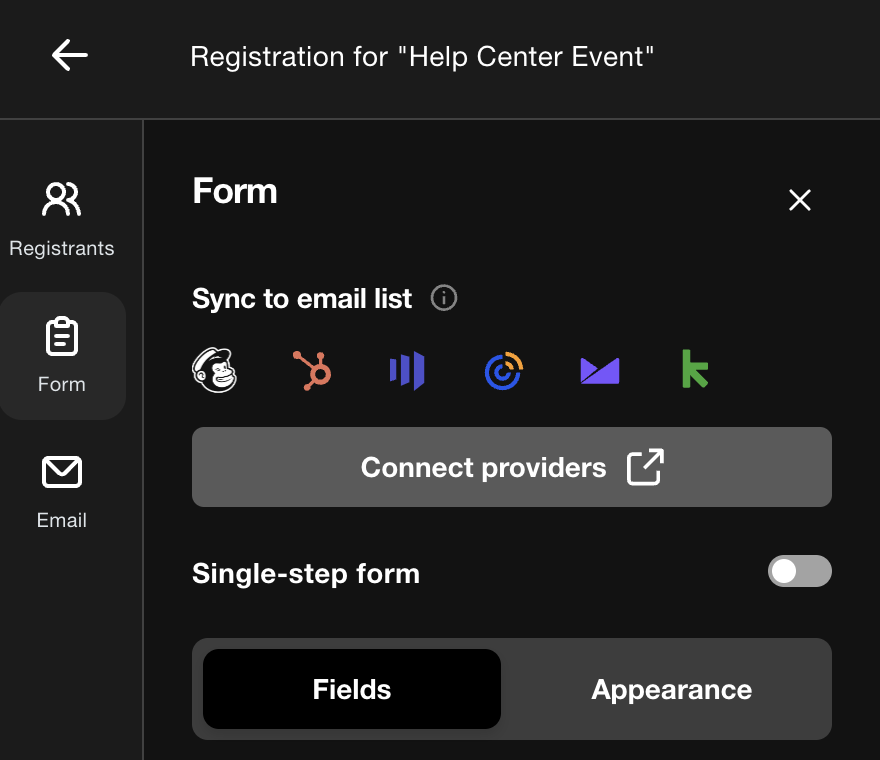Viewport: 880px width, 760px height.
Task: Select the Customer.io circular icon
Action: [502, 370]
